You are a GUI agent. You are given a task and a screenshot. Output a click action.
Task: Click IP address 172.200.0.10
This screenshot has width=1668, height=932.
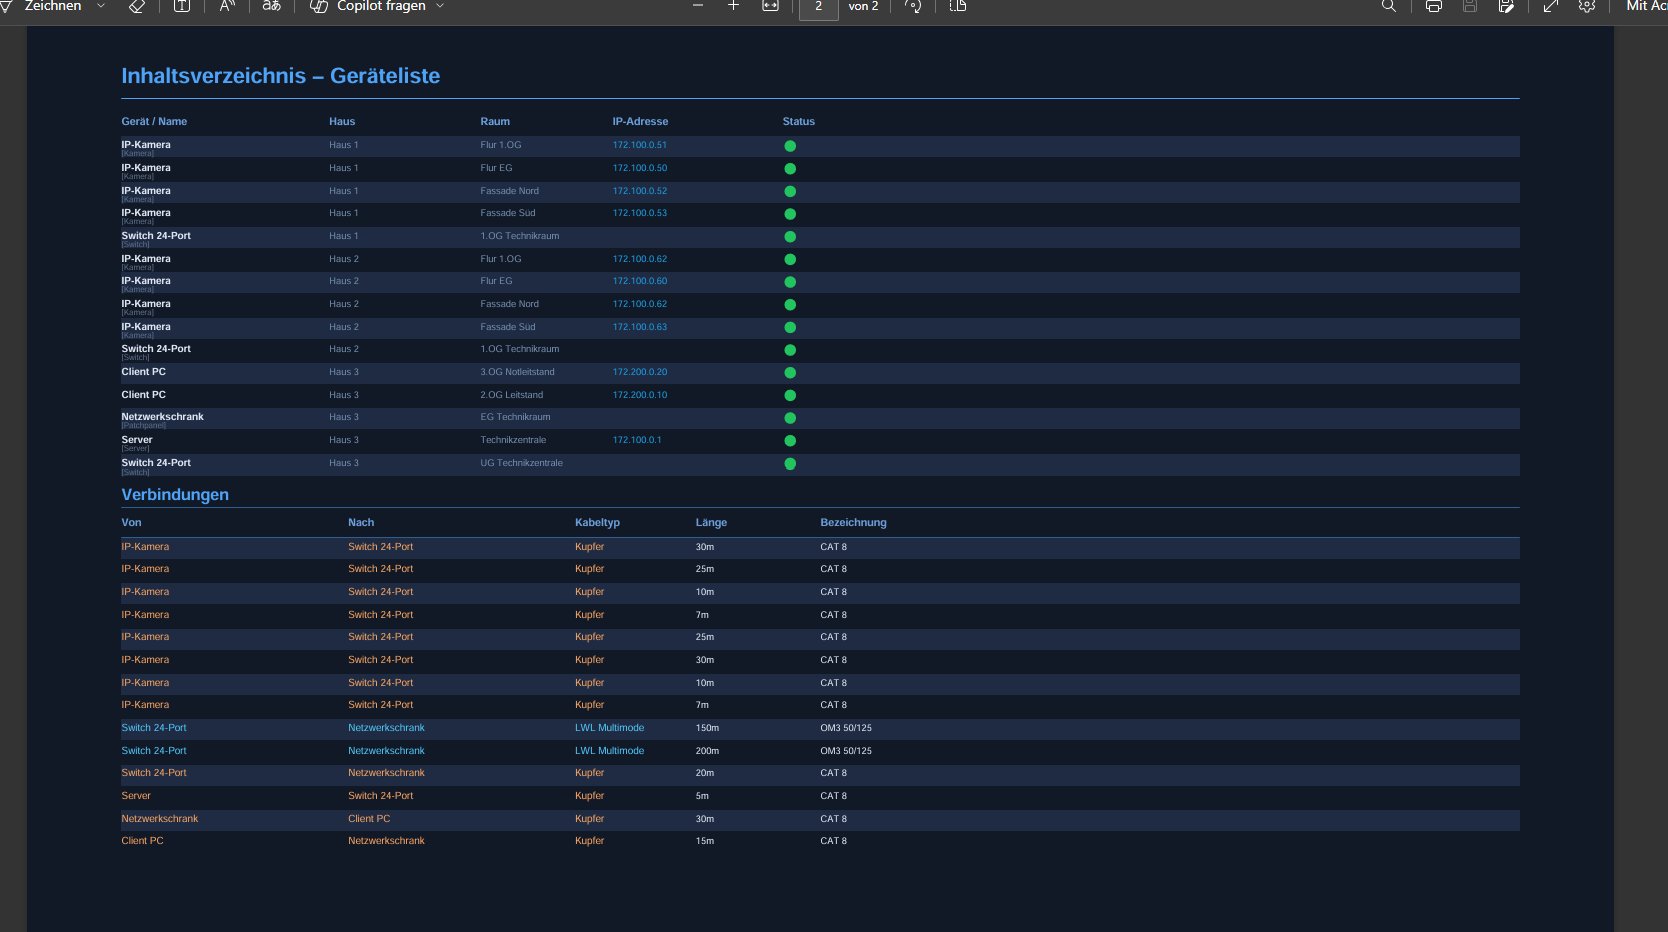click(x=640, y=395)
